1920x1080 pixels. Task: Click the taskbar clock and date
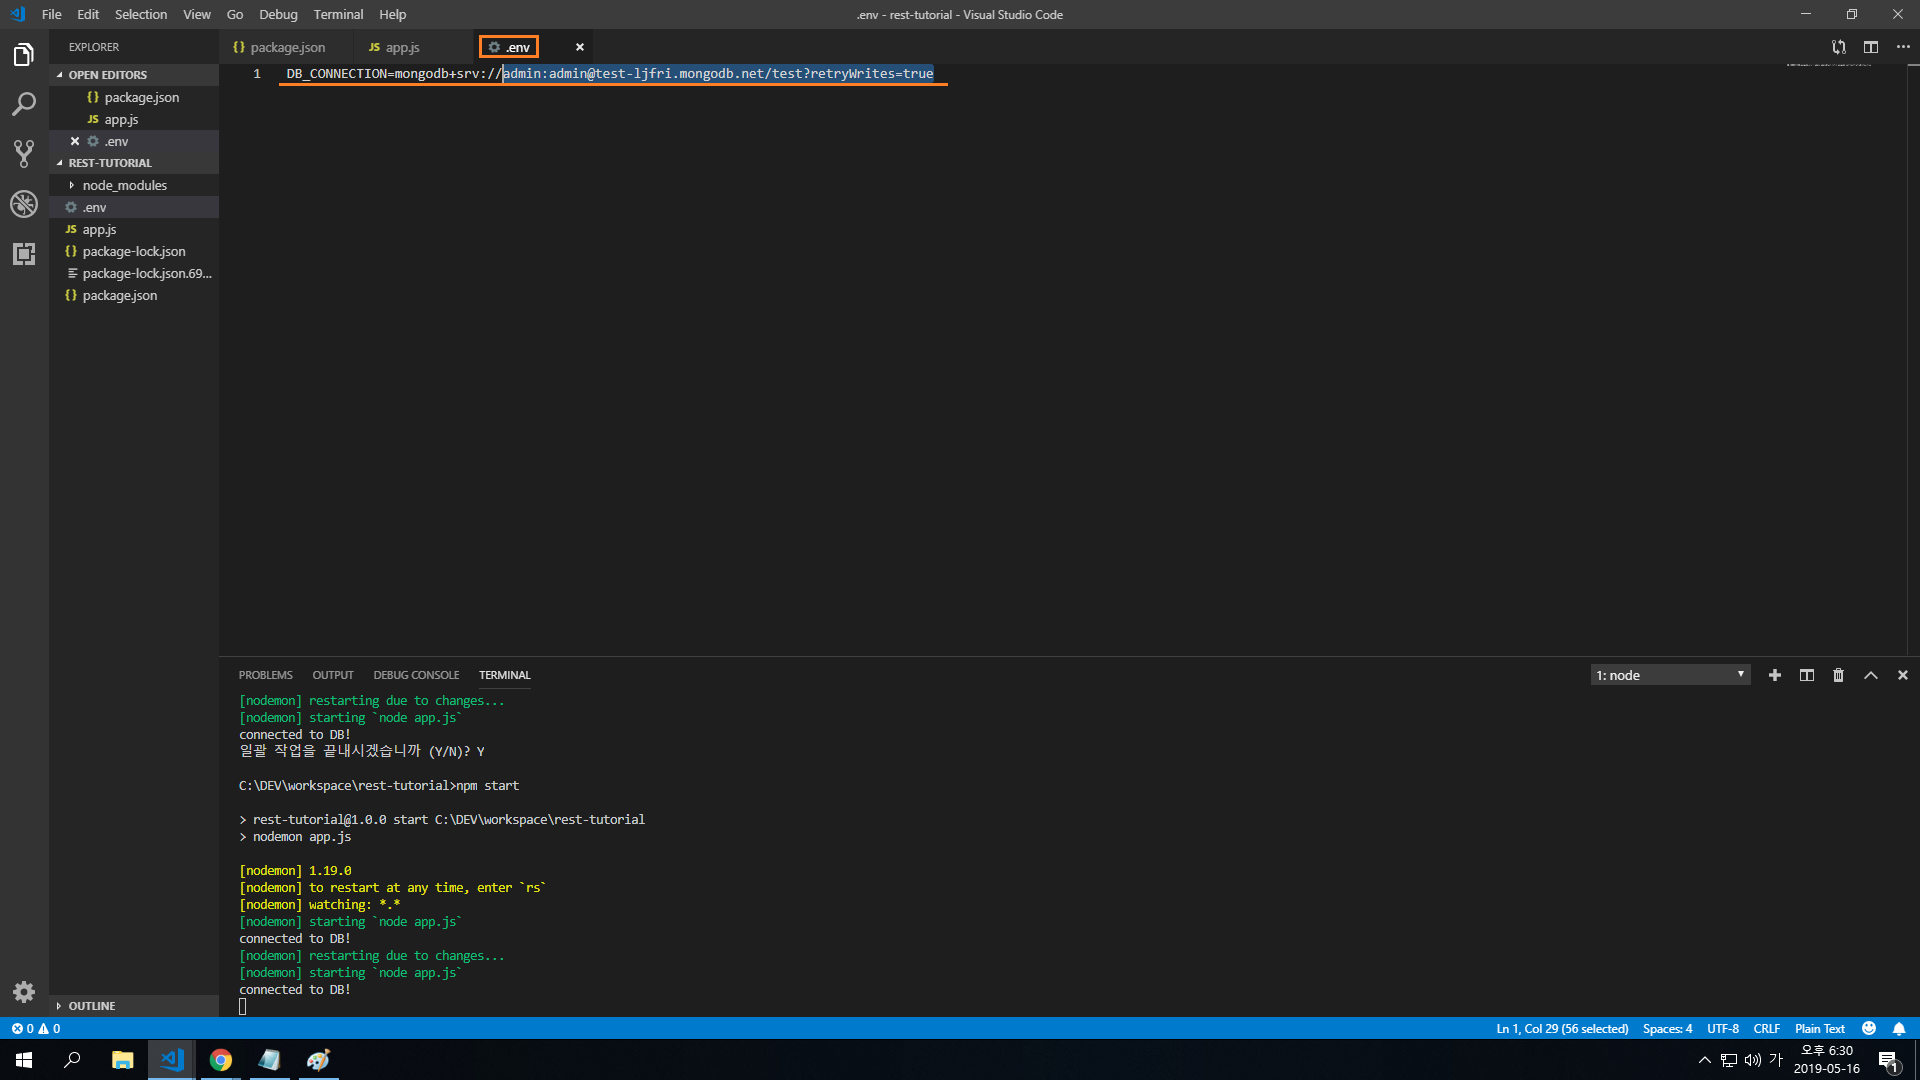[x=1826, y=1060]
